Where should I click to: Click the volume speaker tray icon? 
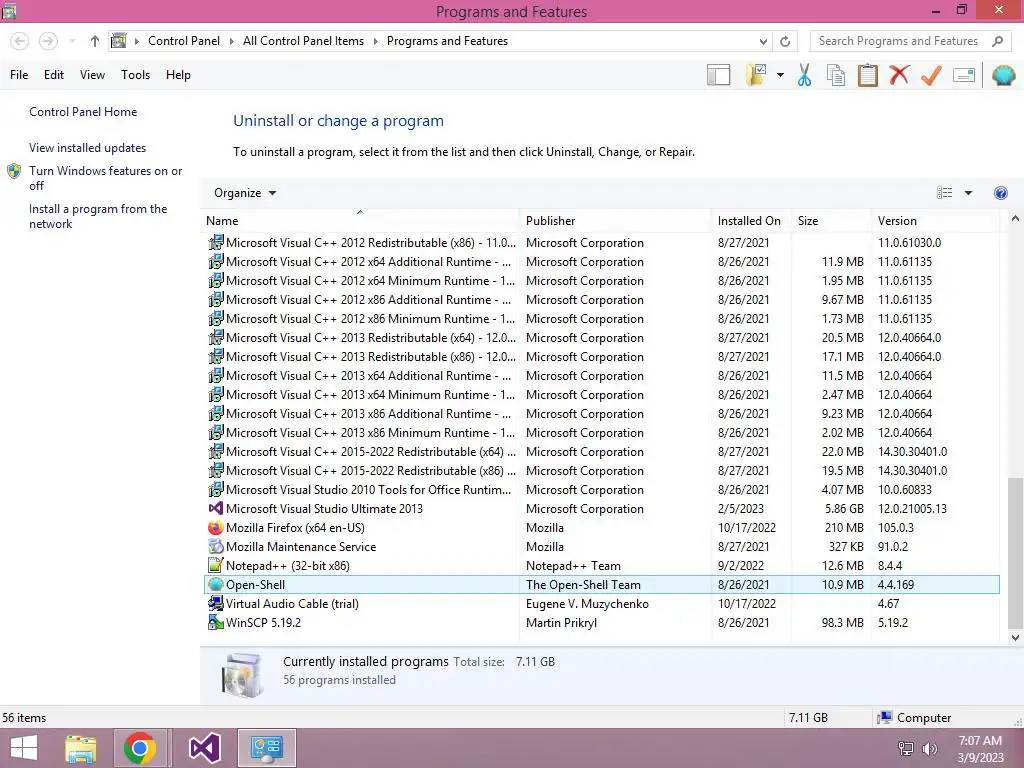tap(929, 749)
